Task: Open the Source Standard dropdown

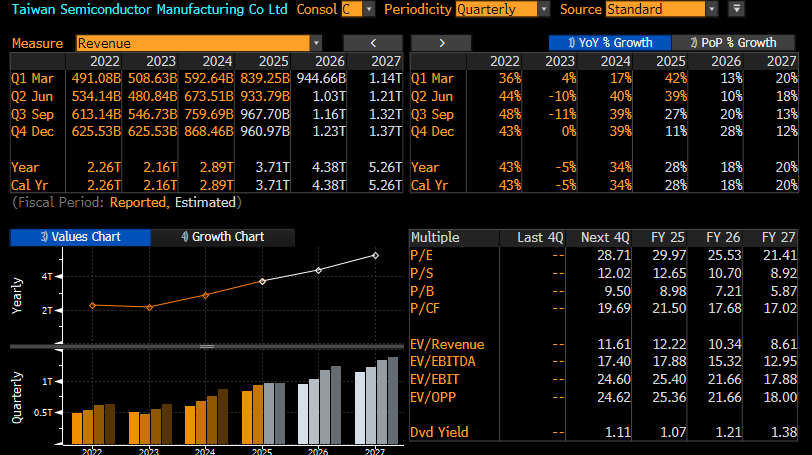Action: click(x=661, y=9)
